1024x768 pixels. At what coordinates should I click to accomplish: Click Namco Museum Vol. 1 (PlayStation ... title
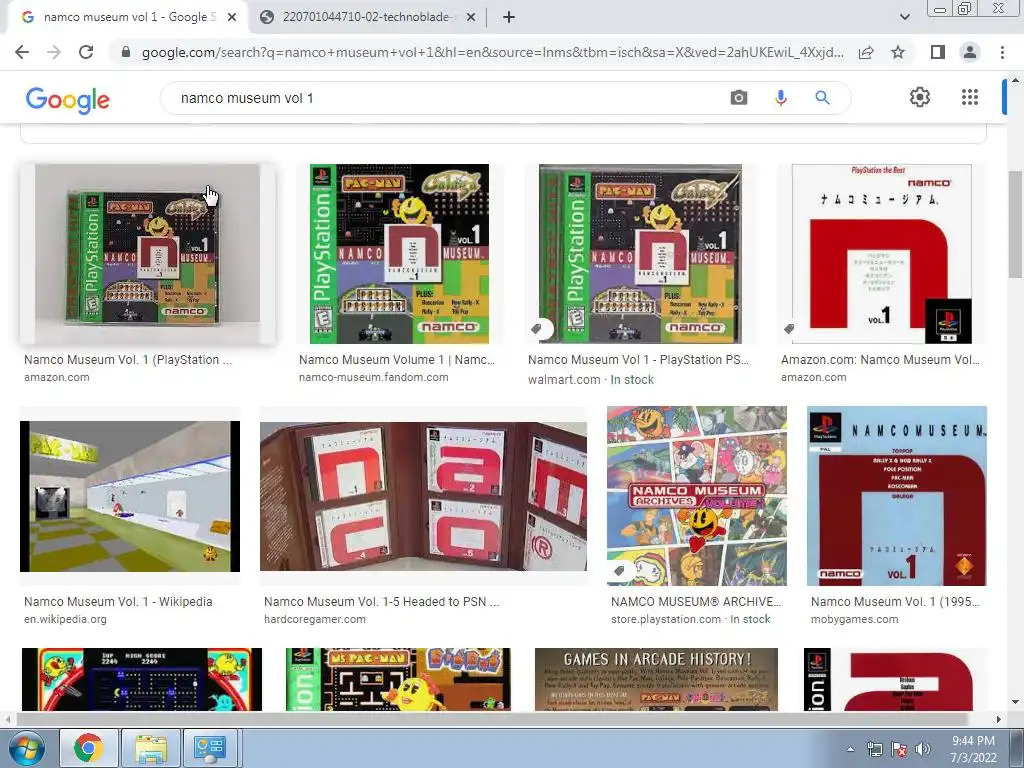(x=128, y=360)
